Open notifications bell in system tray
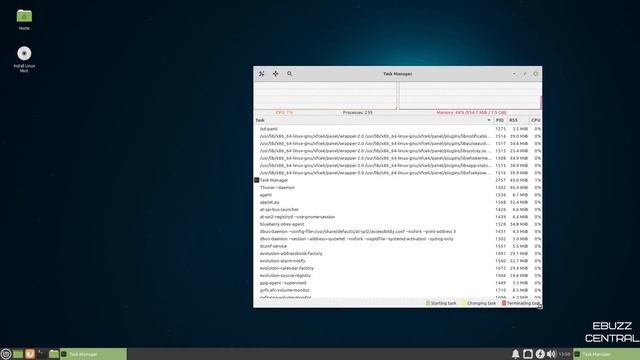Screen dimensions: 640x360 (x=516, y=354)
